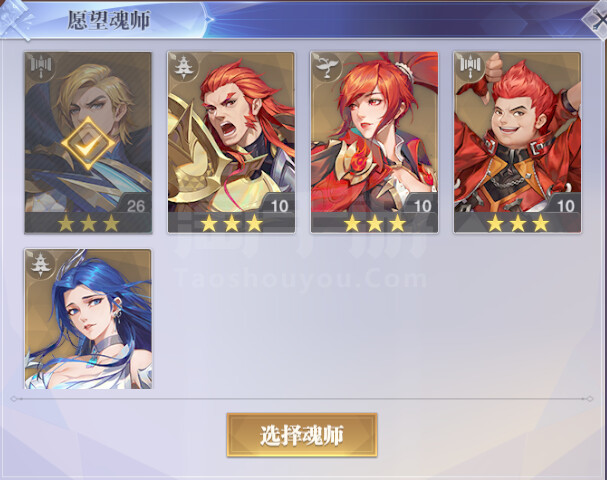Click the hammer emblem beside 愿望魂师 title
607x480 pixels.
click(x=16, y=21)
